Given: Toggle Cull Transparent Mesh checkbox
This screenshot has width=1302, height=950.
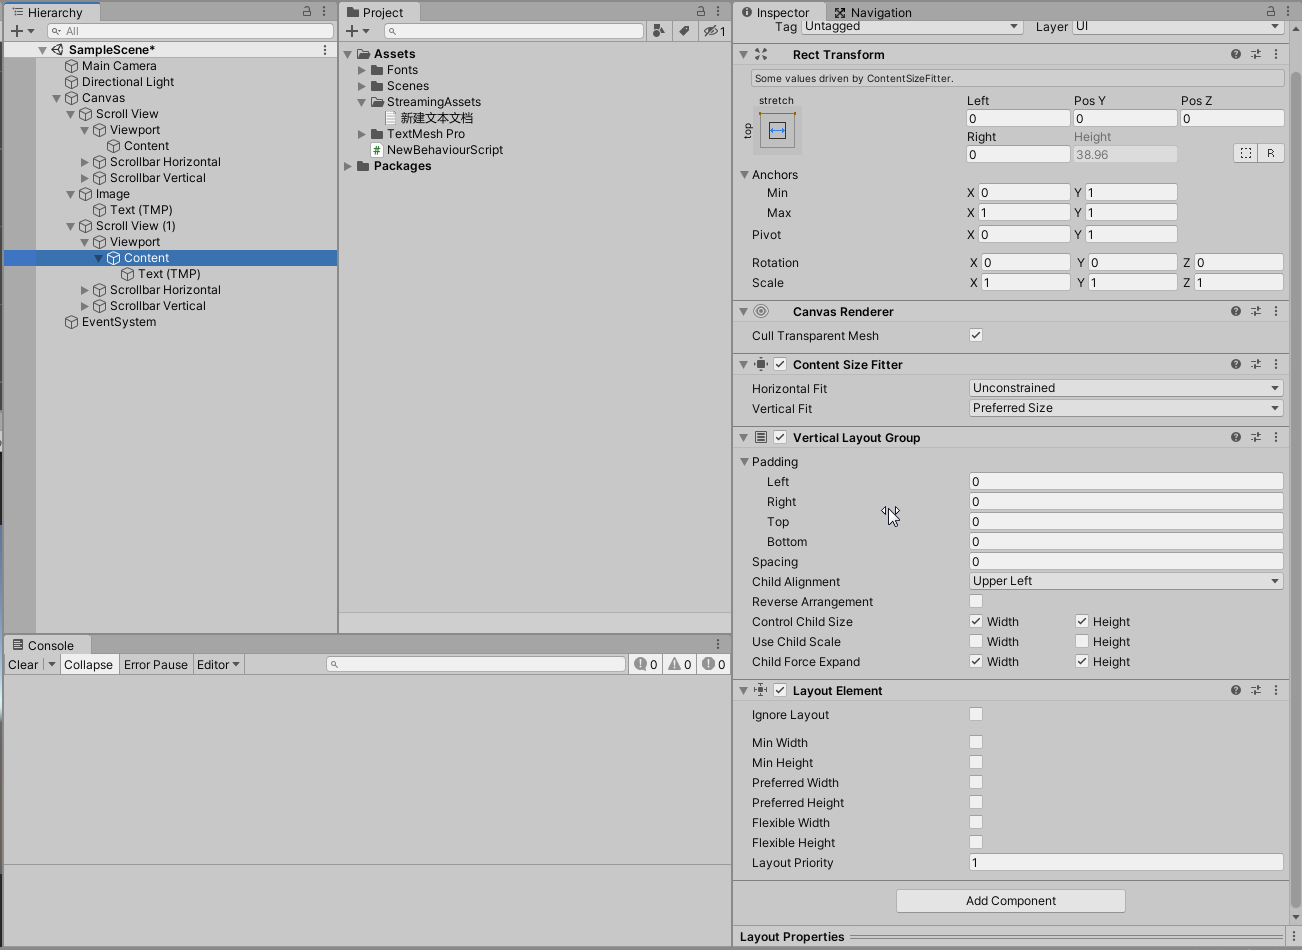Looking at the screenshot, I should (975, 335).
